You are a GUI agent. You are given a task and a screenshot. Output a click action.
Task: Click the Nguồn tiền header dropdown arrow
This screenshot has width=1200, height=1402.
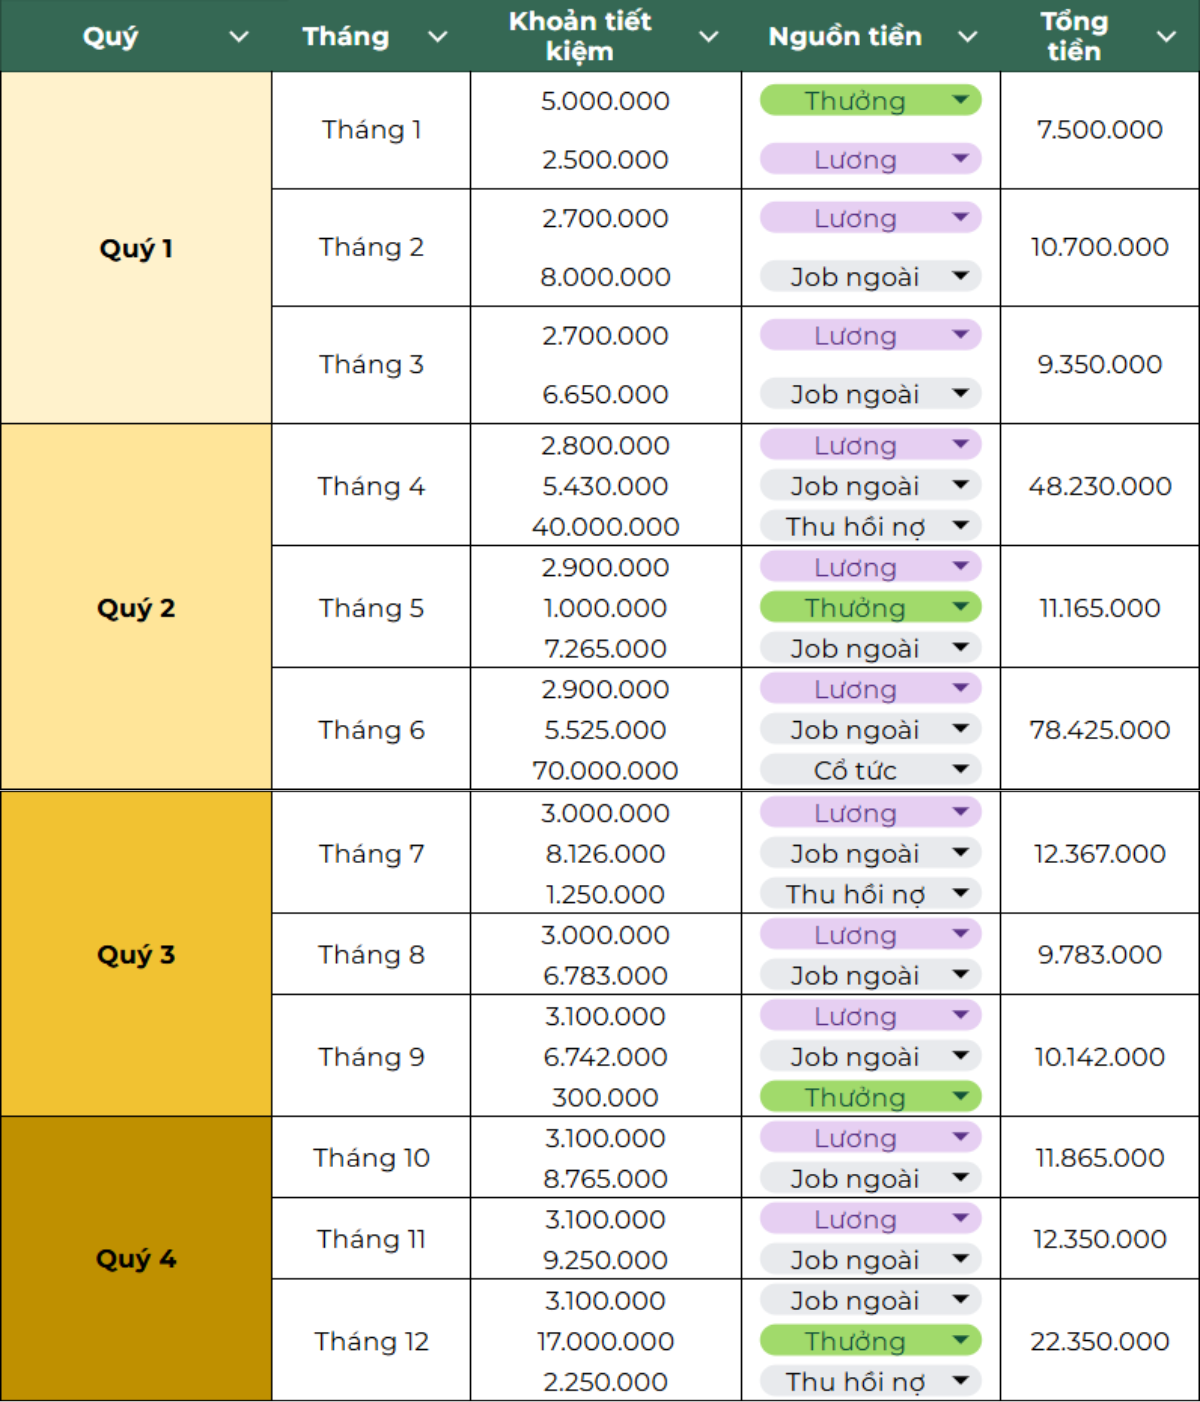click(967, 37)
